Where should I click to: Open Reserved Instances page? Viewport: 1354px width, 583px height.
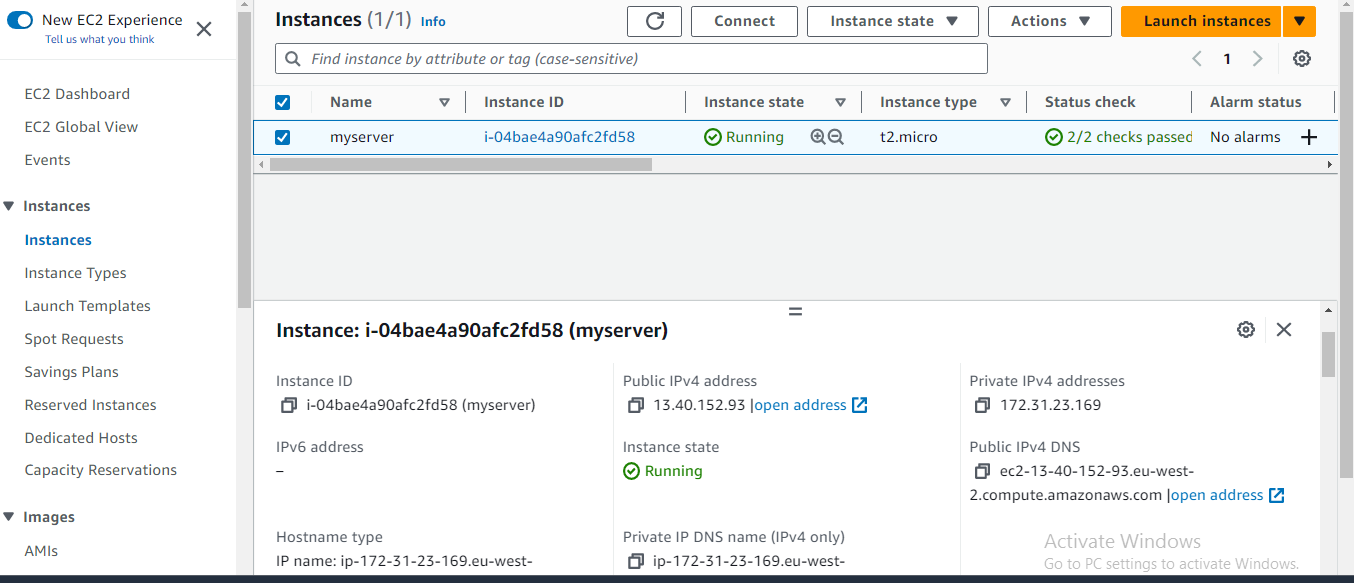coord(90,405)
